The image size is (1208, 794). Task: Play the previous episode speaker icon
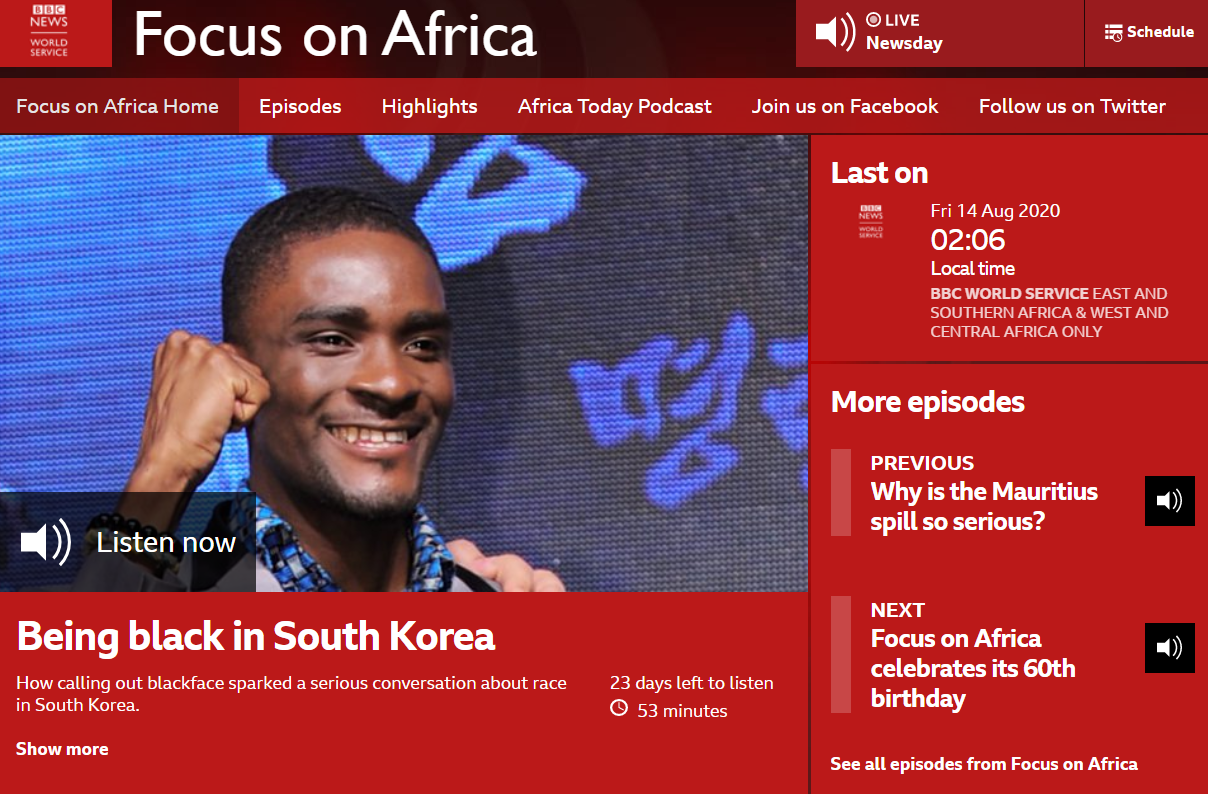1170,501
